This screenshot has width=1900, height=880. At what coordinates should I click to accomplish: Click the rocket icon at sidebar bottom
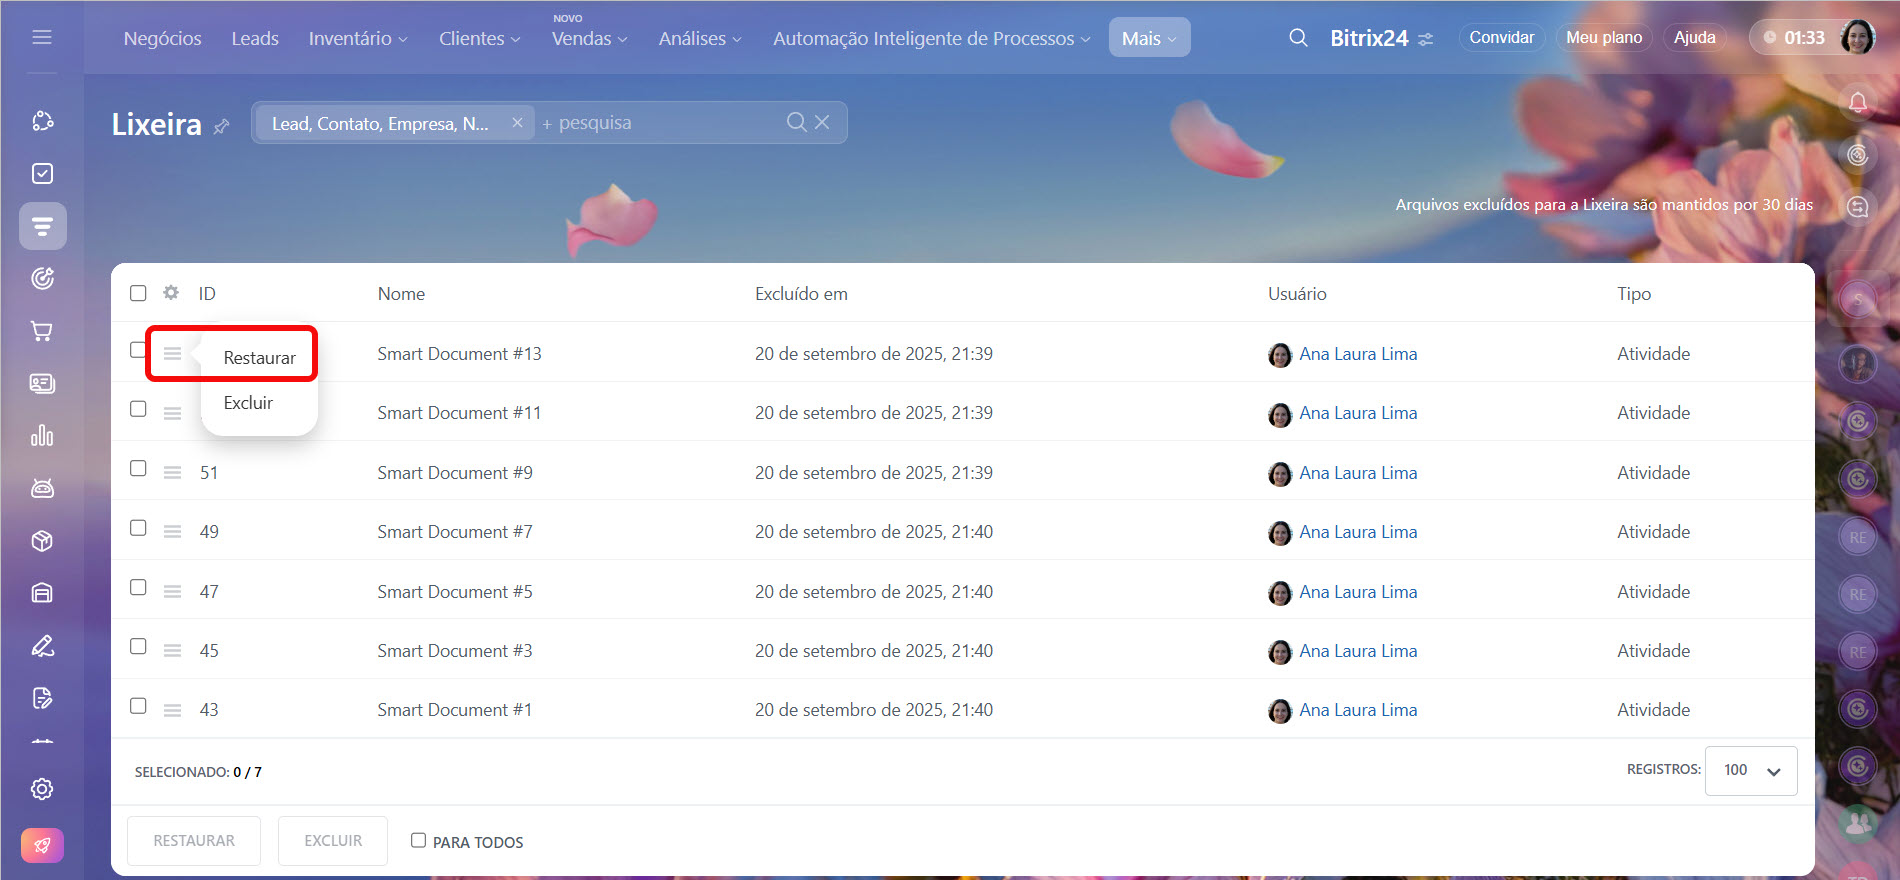[42, 845]
